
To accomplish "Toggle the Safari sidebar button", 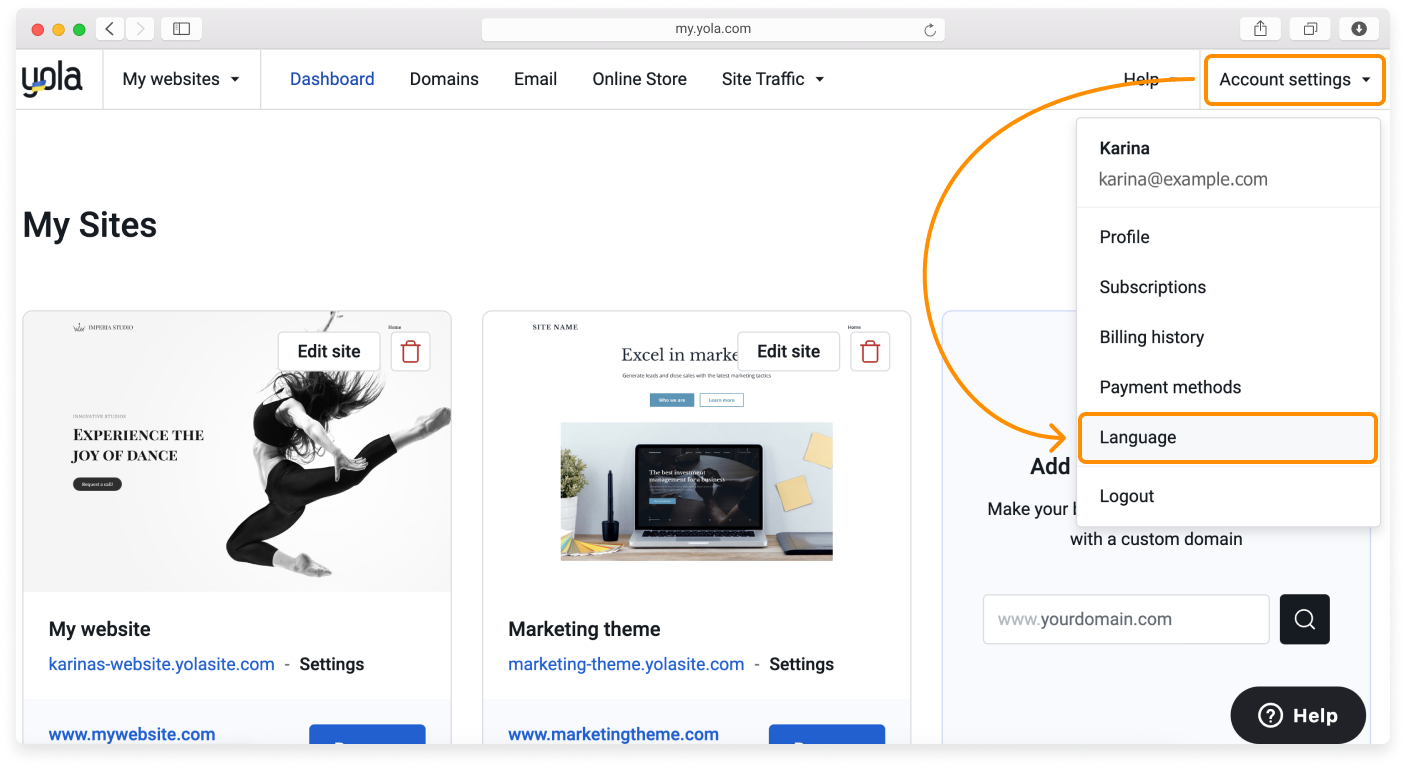I will tap(181, 29).
